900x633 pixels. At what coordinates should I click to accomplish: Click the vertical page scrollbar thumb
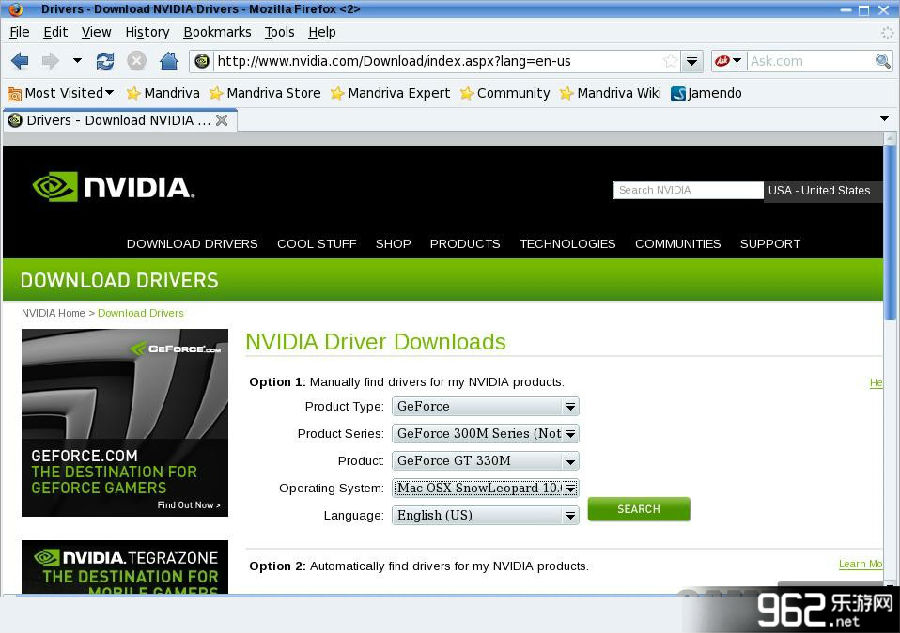pos(890,232)
